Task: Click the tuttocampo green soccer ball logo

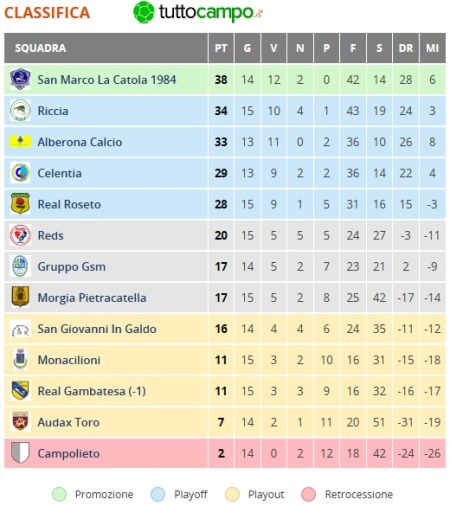Action: 144,12
